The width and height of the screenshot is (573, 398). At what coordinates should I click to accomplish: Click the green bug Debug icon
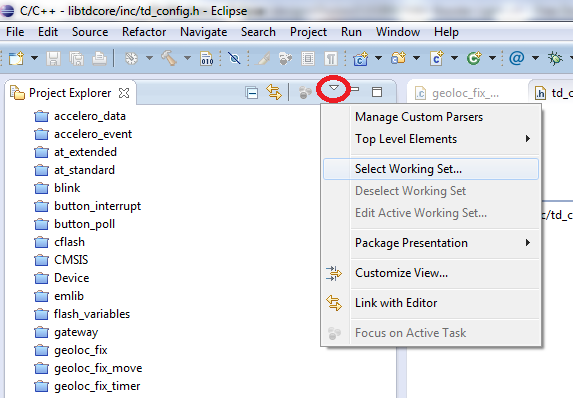[555, 58]
